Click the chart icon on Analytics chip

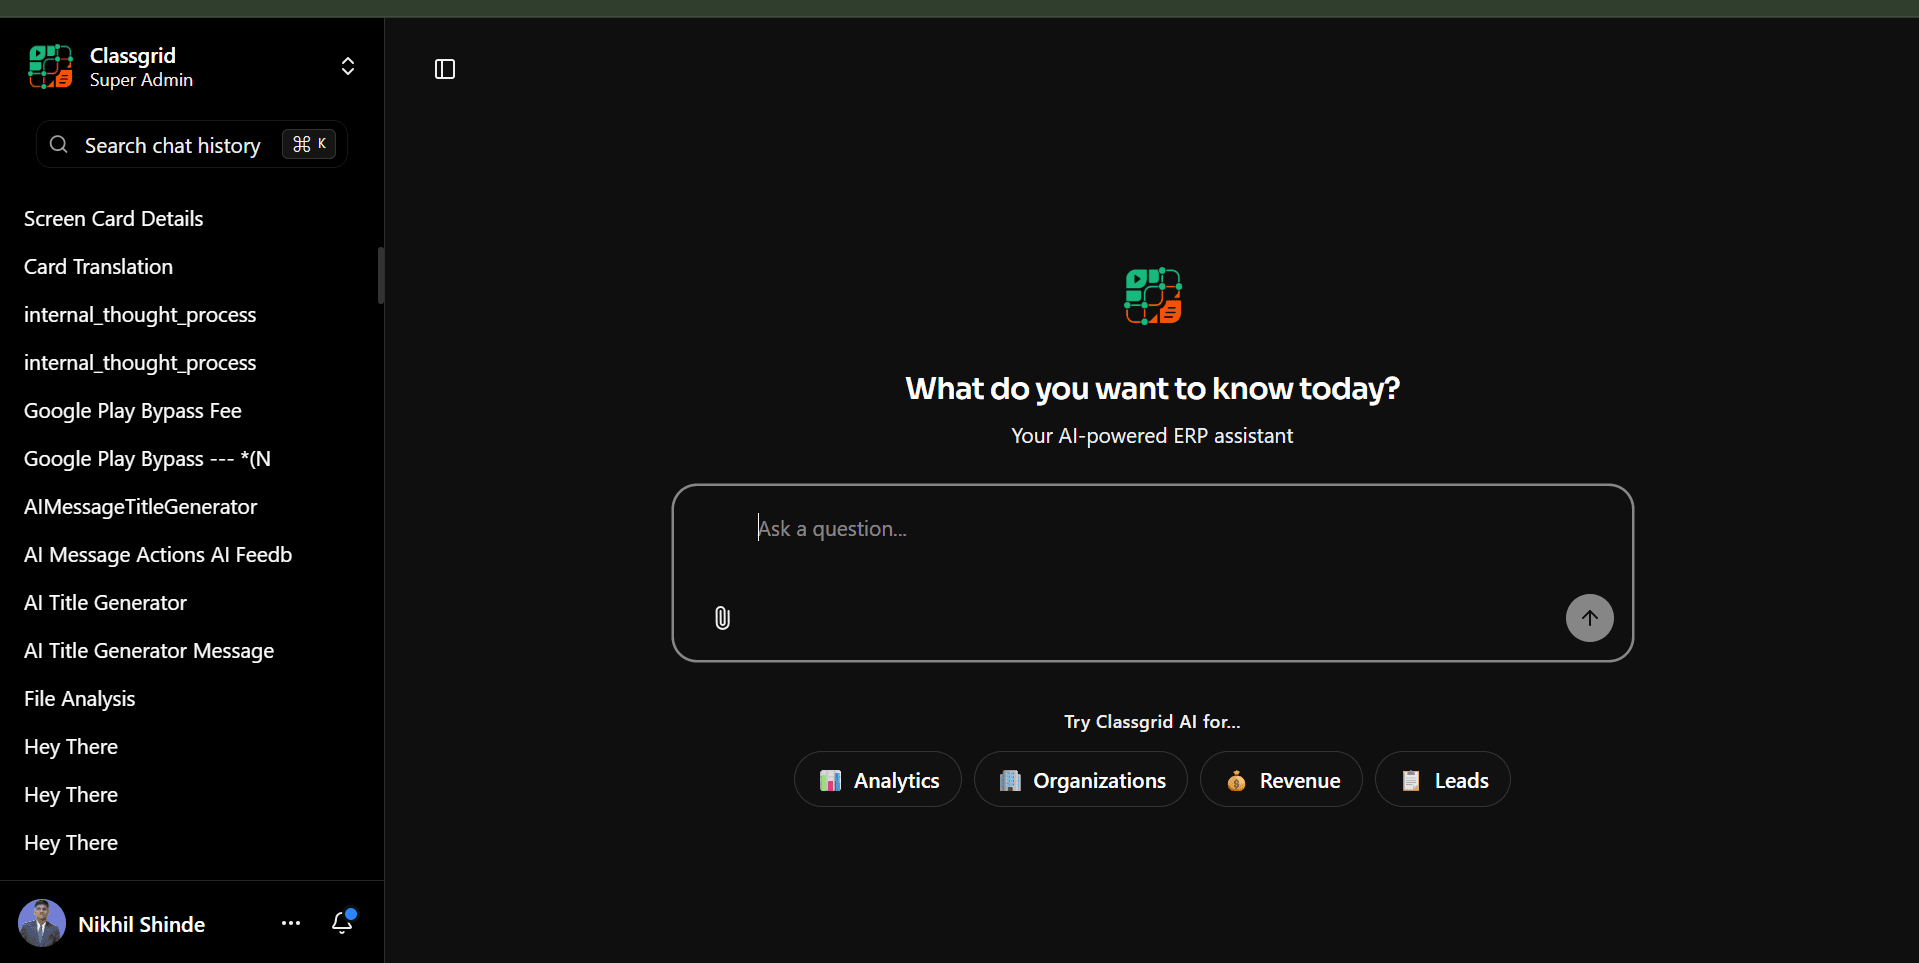(x=830, y=781)
